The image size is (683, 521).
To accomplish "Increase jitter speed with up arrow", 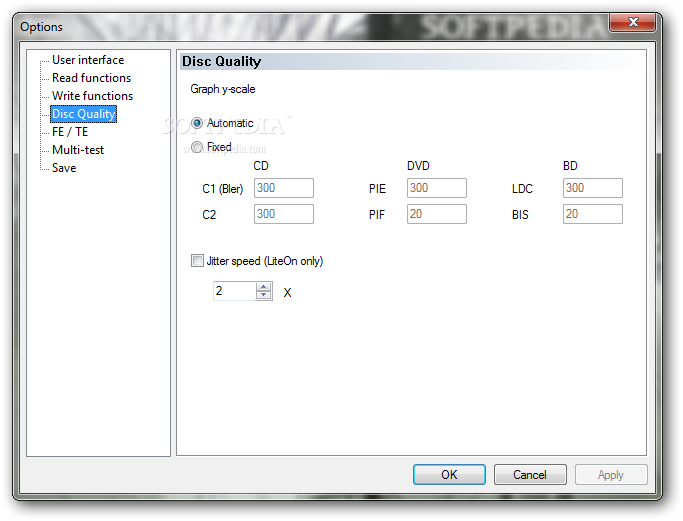I will coord(264,287).
